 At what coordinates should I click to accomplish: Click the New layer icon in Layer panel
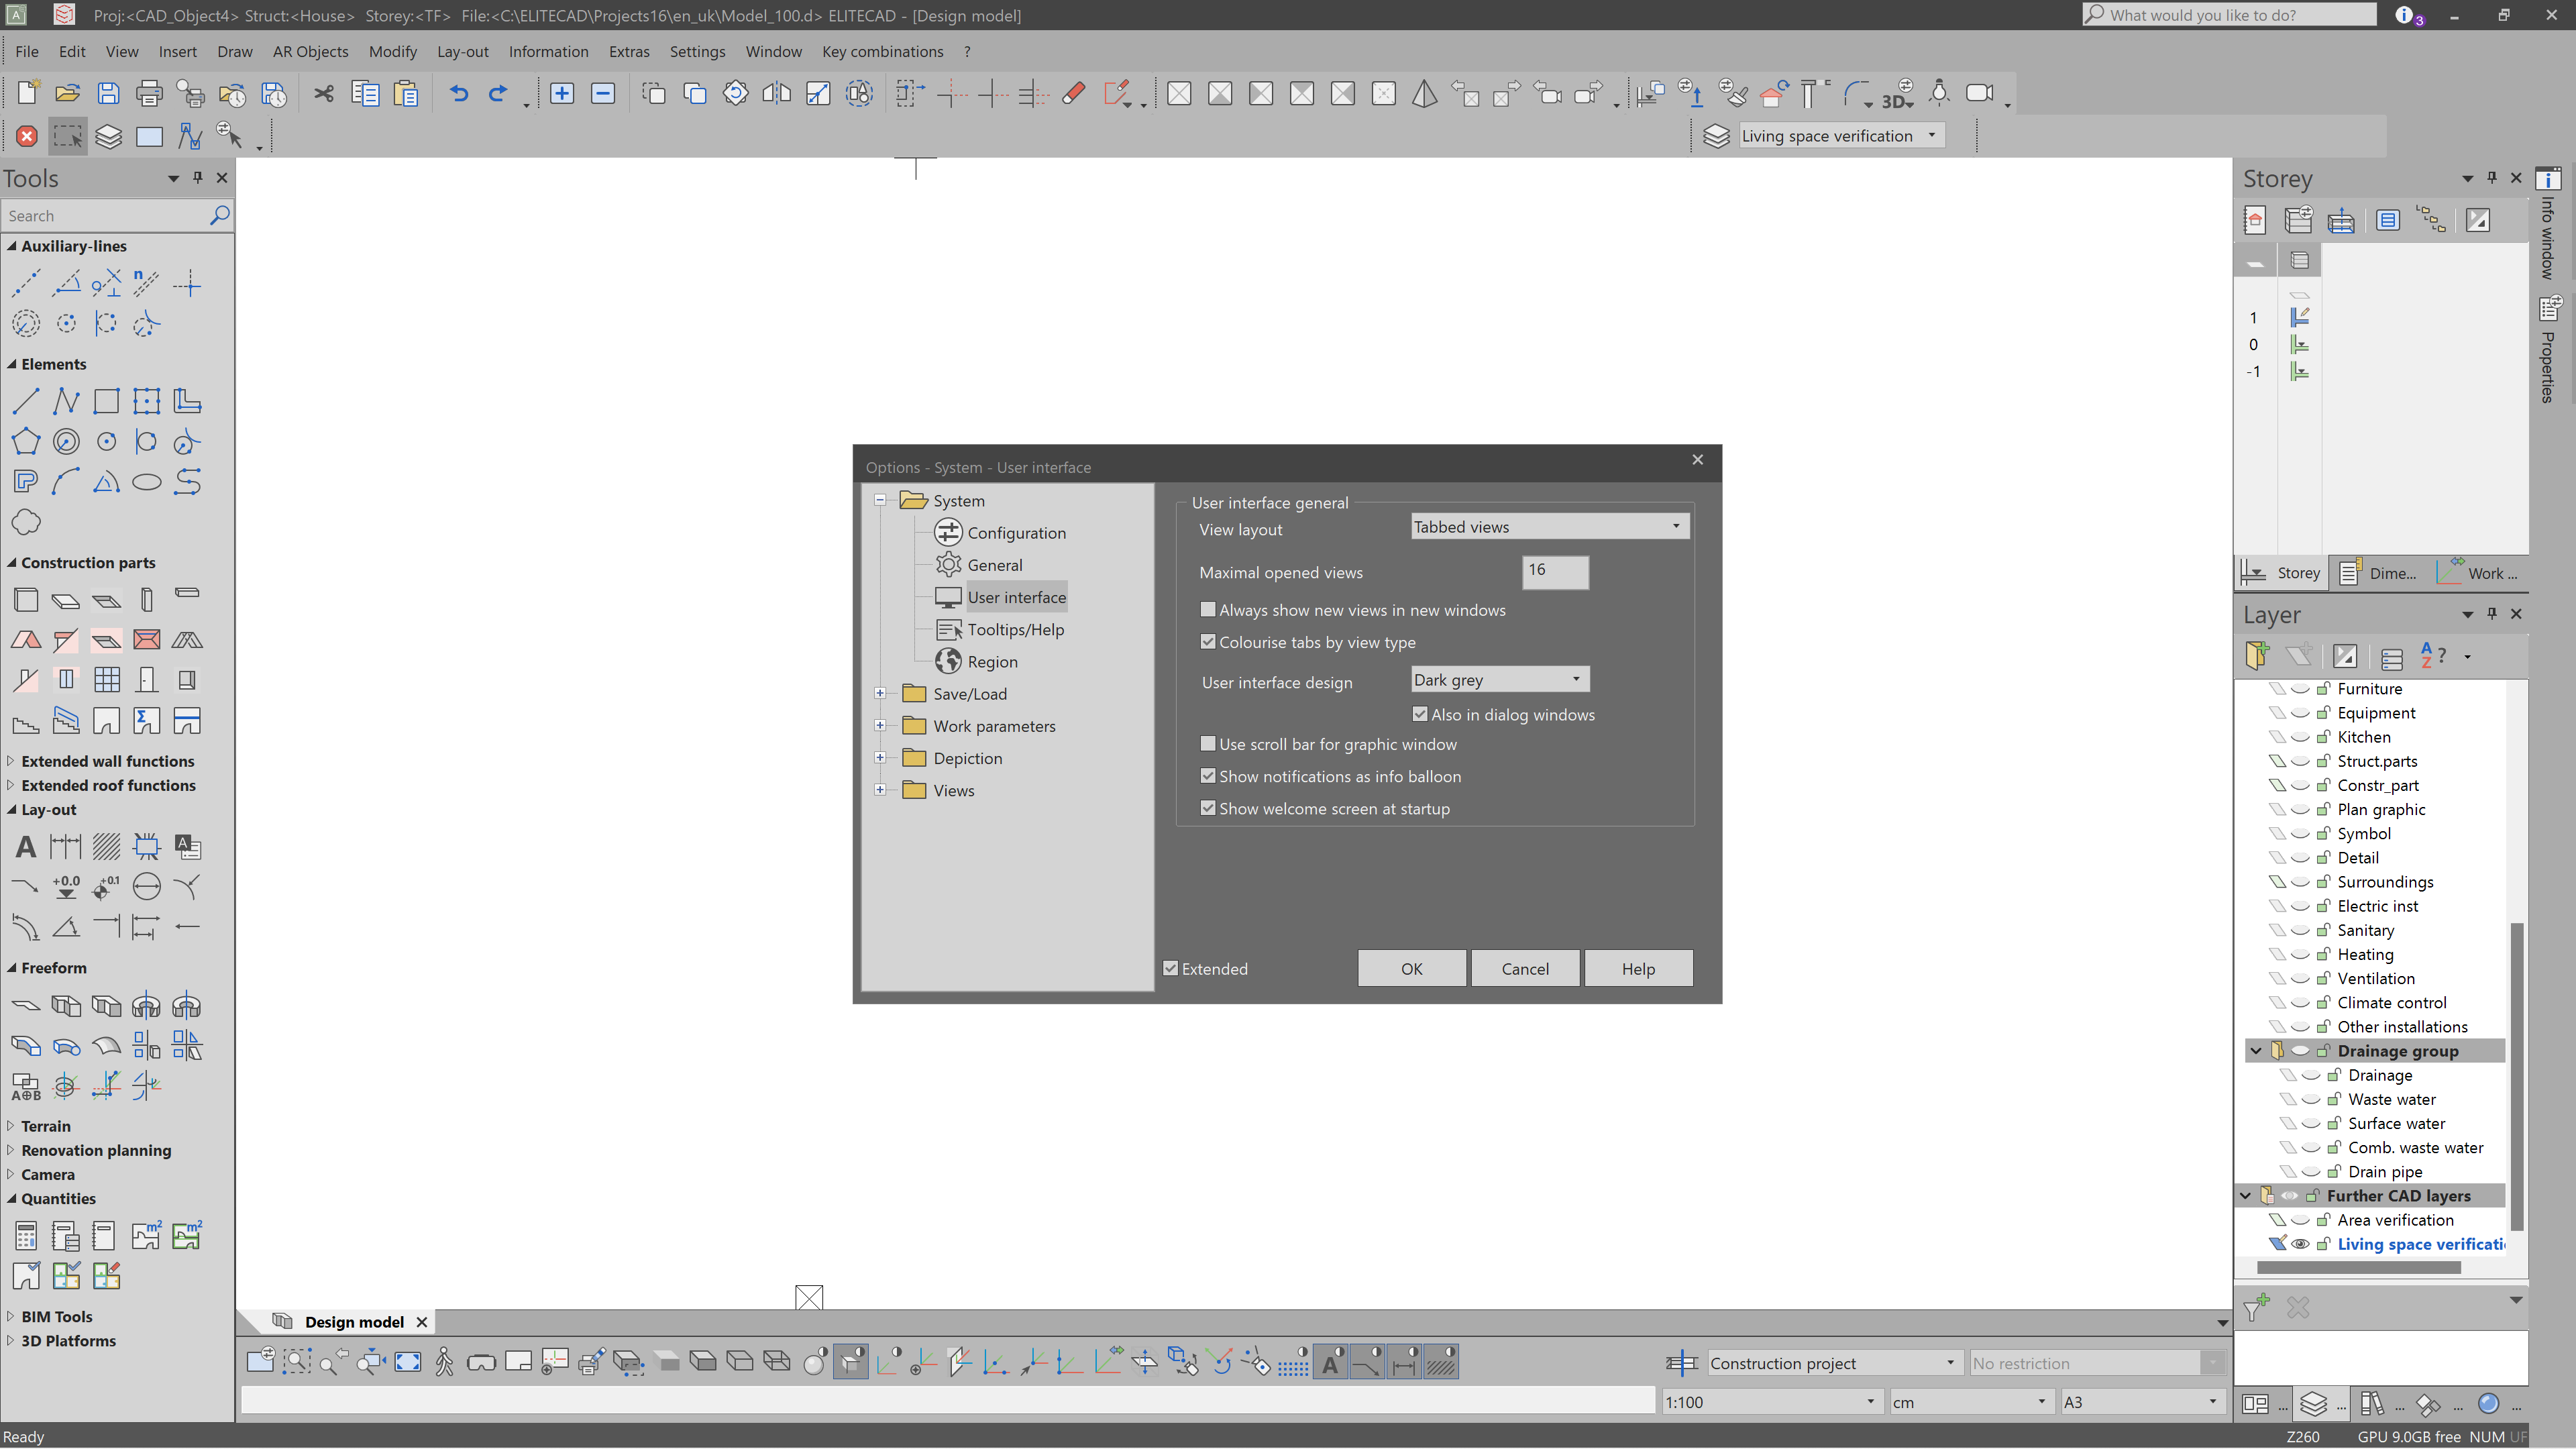2257,656
